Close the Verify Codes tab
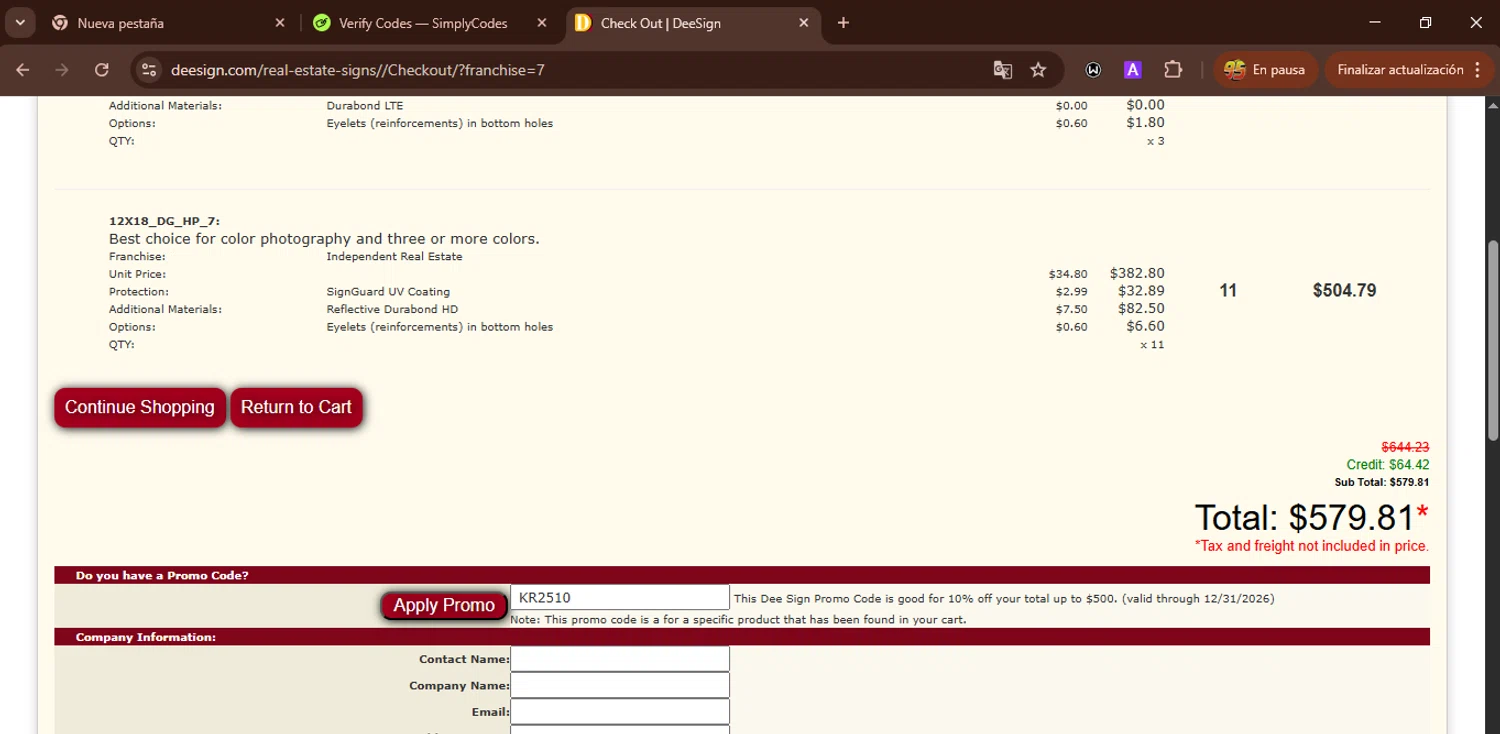 tap(542, 23)
